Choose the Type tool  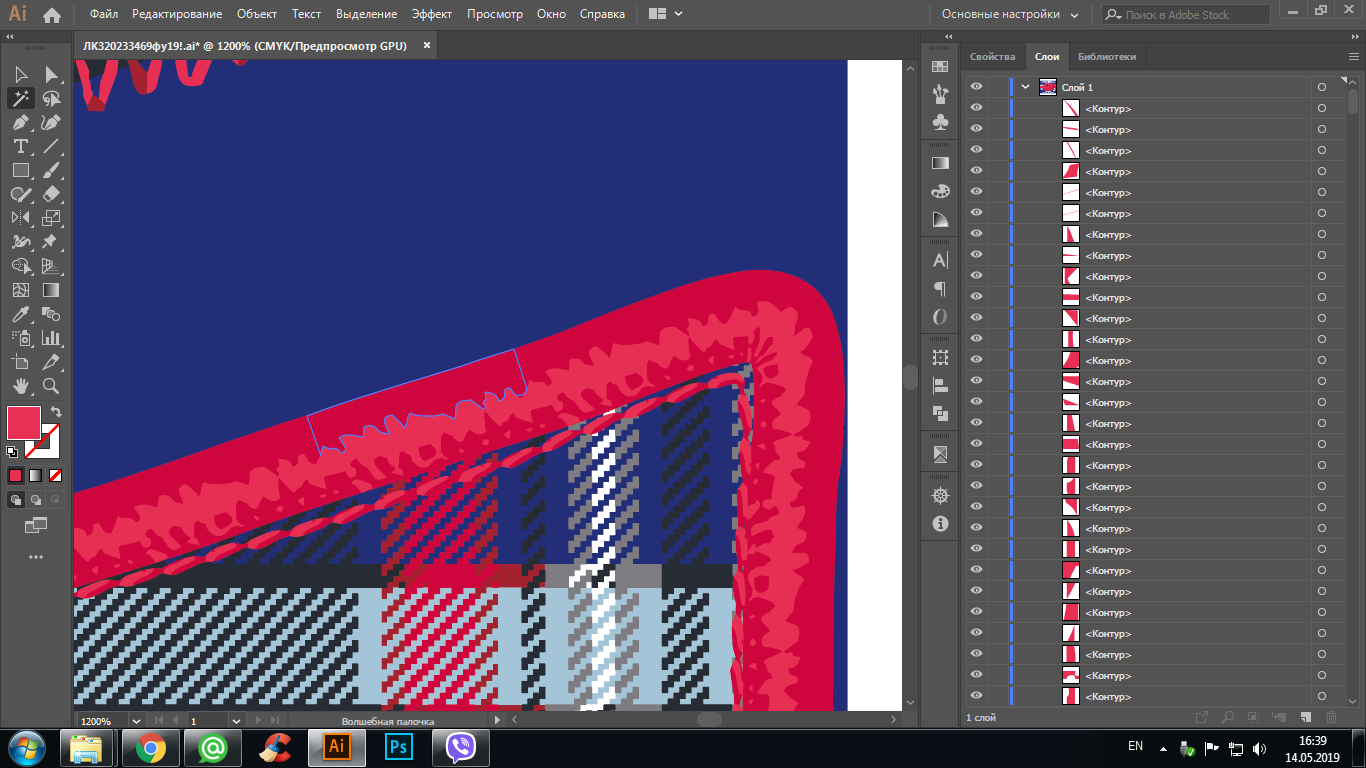tap(21, 147)
